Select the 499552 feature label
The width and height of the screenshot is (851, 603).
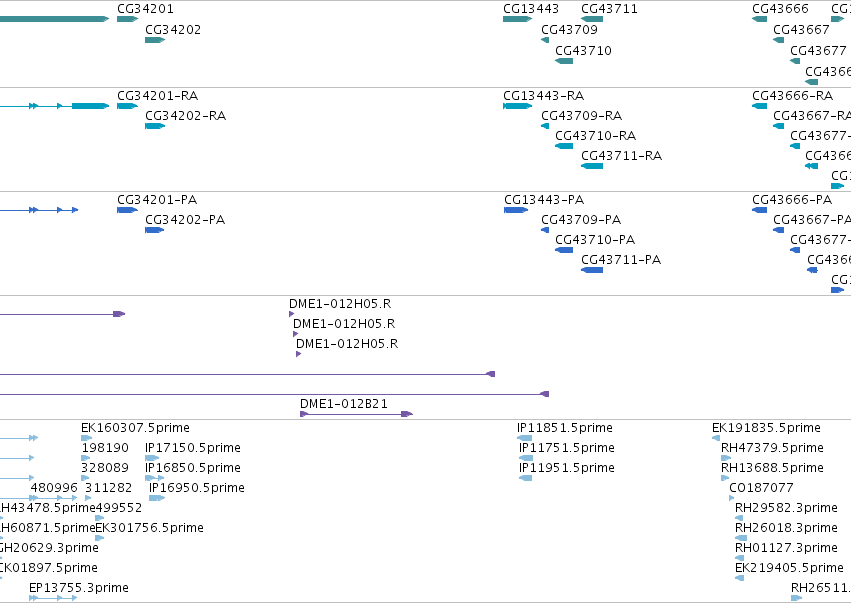(x=119, y=508)
